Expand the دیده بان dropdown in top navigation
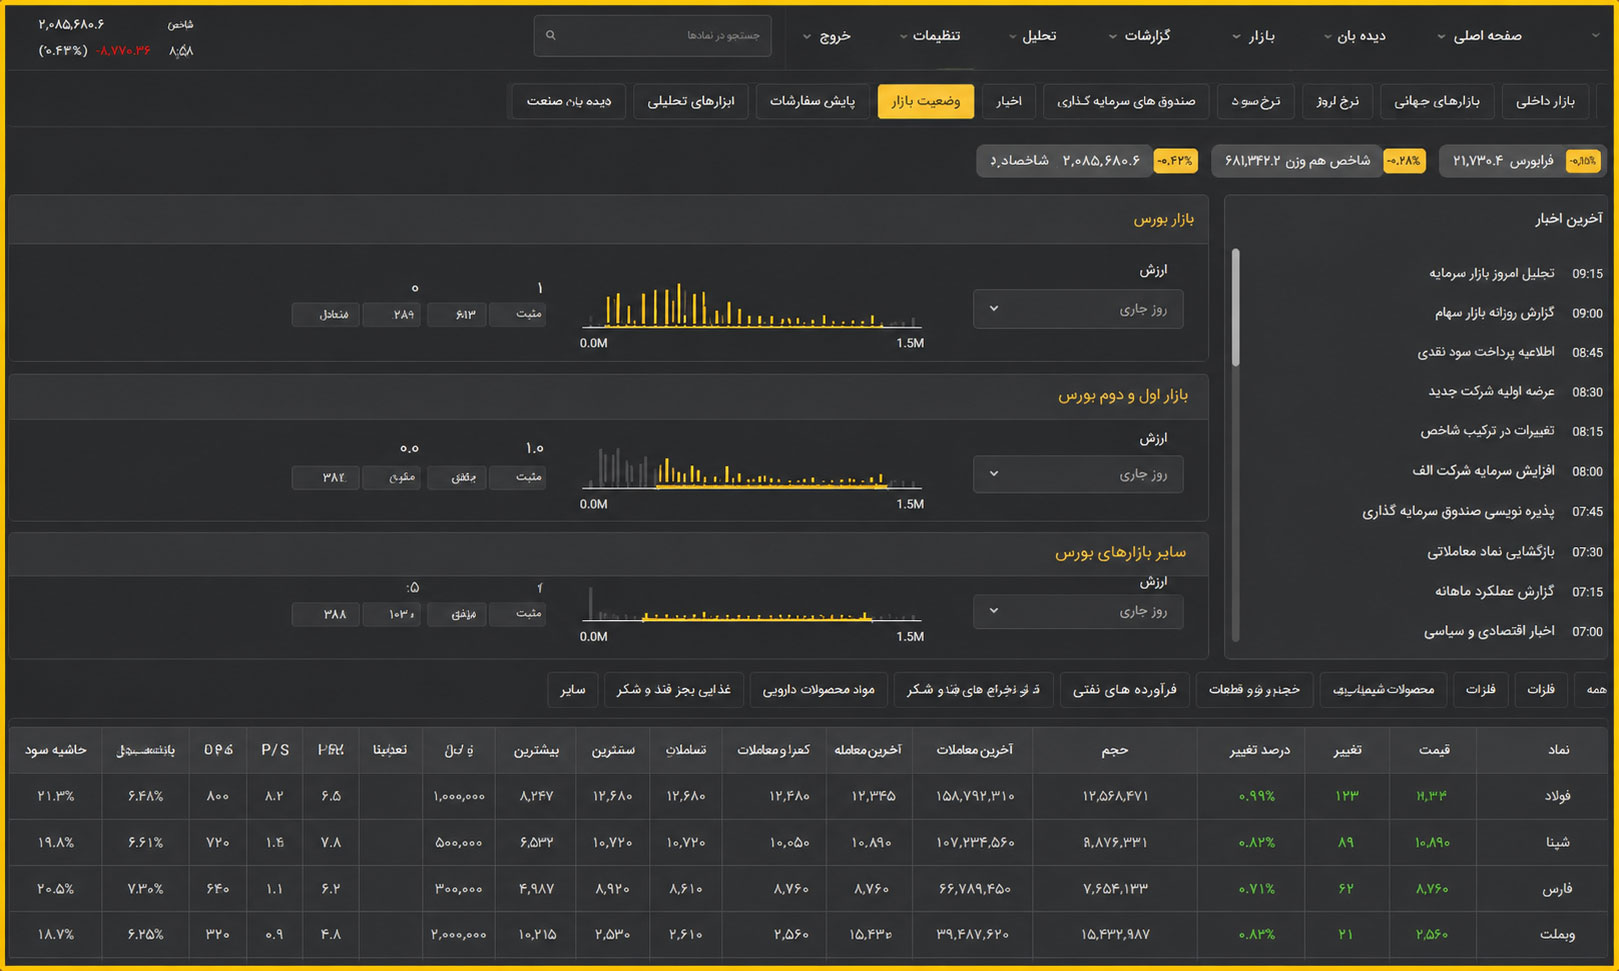 tap(1355, 36)
